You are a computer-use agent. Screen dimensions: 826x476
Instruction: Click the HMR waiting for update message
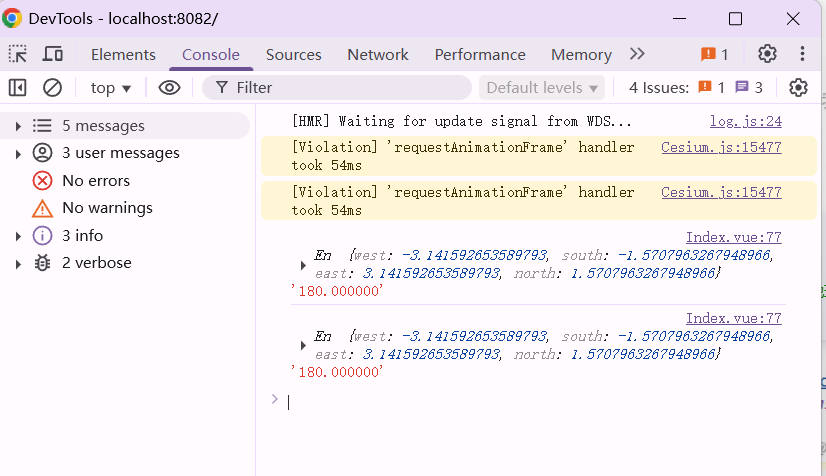pyautogui.click(x=461, y=121)
